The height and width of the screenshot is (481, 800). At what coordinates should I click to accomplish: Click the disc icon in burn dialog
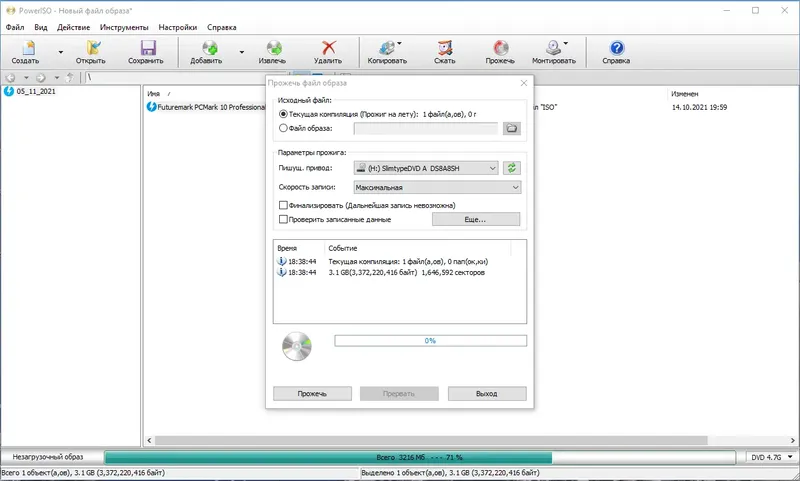click(297, 346)
